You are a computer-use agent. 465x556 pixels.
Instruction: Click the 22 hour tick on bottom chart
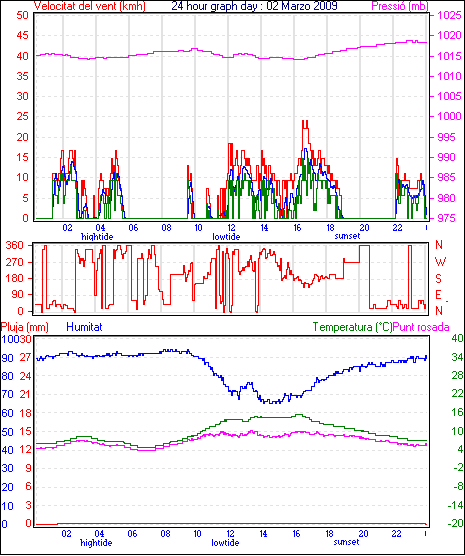396,534
